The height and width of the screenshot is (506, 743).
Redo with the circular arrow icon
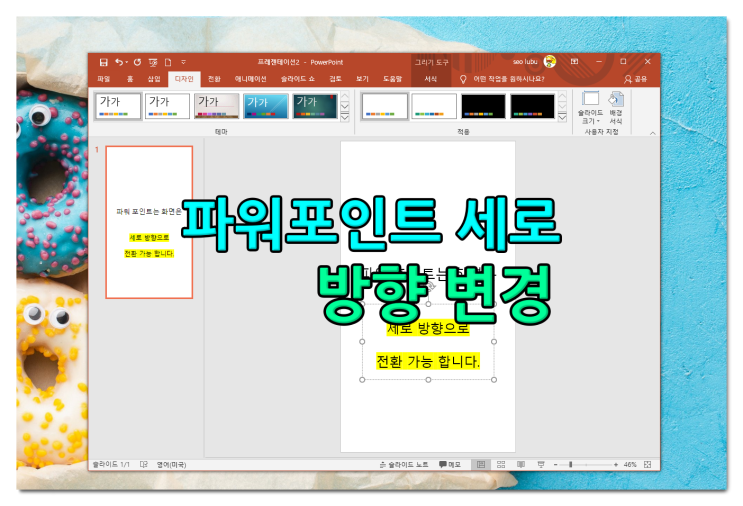137,62
